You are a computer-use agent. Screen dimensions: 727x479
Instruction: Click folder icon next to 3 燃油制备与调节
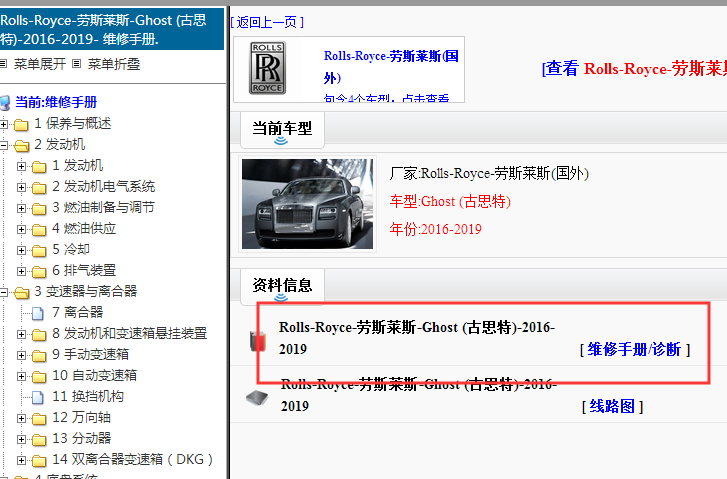[x=39, y=208]
